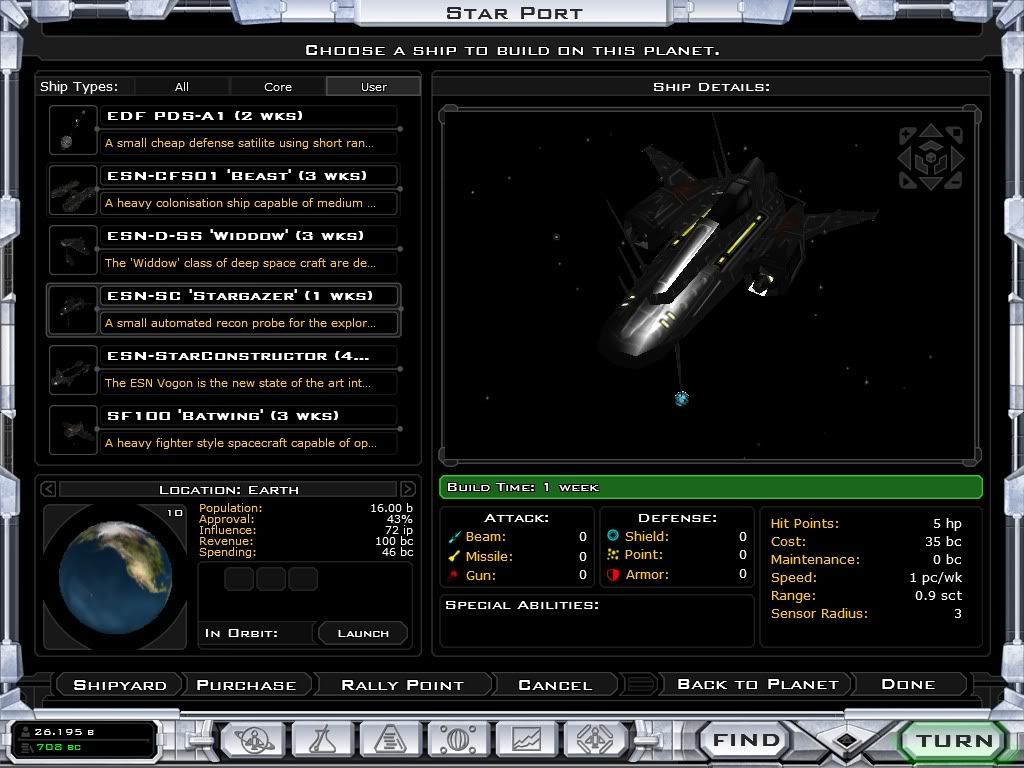Select the ESN-SC 'Stargazer' ship thumbnail
The image size is (1024, 768).
coord(73,310)
